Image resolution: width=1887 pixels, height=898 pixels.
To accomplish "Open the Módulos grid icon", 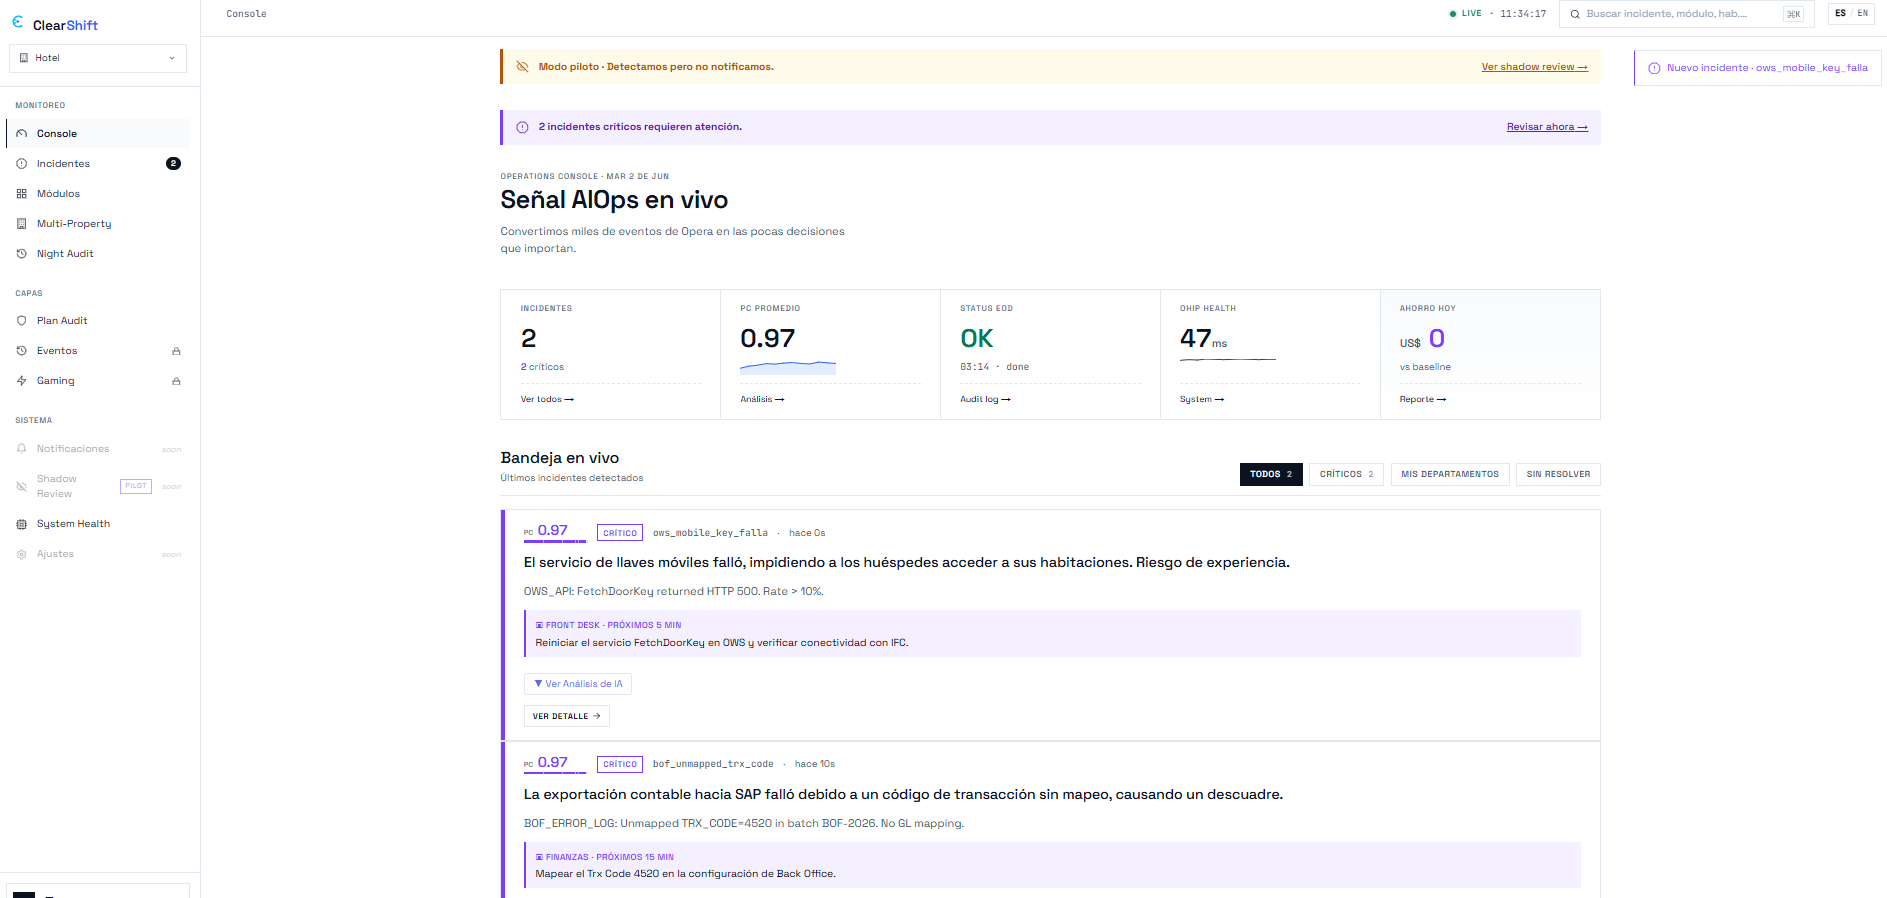I will coord(21,194).
